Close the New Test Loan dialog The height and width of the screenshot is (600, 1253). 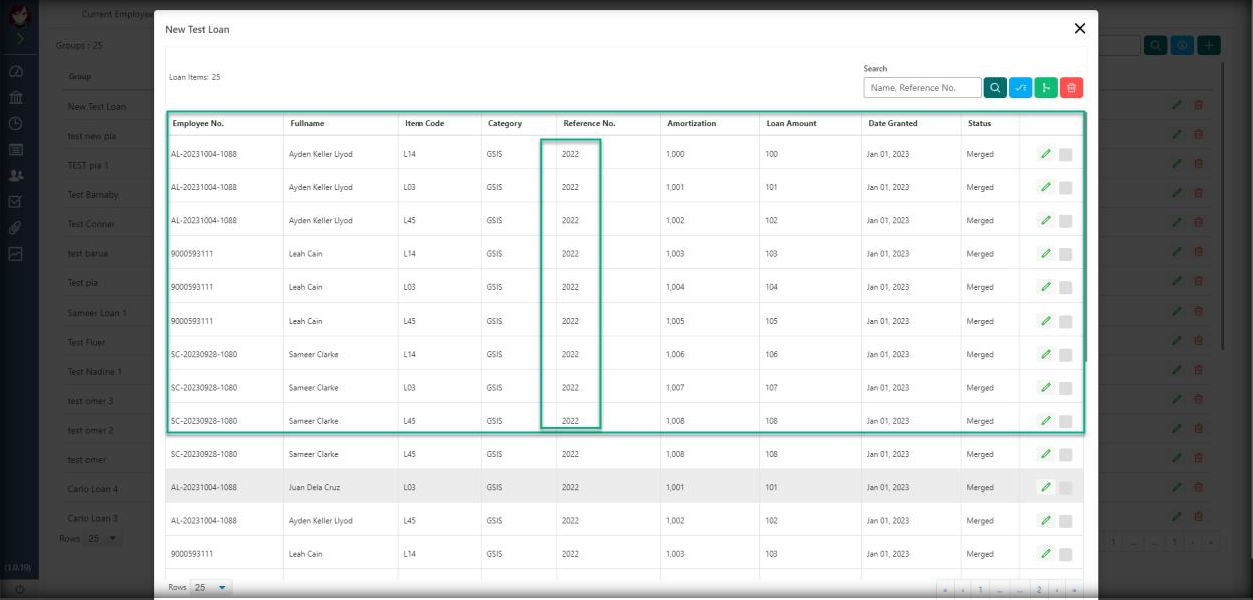click(x=1079, y=29)
